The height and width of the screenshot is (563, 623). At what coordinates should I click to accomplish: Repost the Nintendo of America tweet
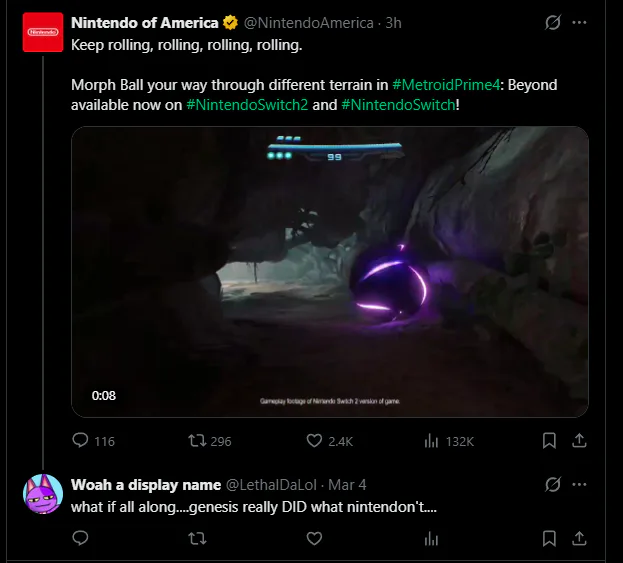198,440
